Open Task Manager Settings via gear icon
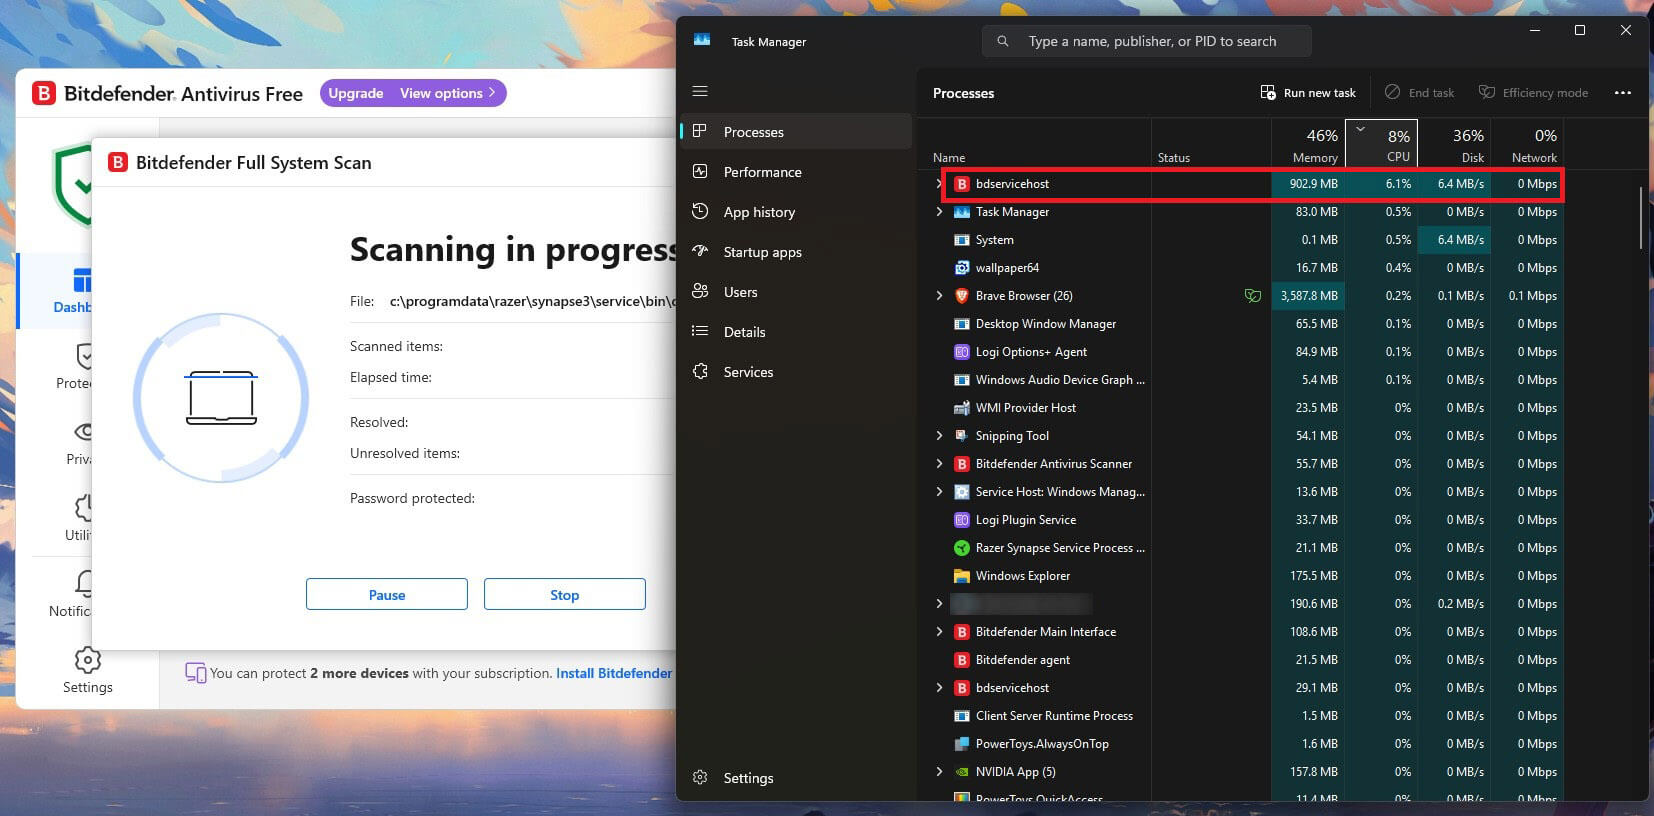The width and height of the screenshot is (1654, 816). coord(700,777)
